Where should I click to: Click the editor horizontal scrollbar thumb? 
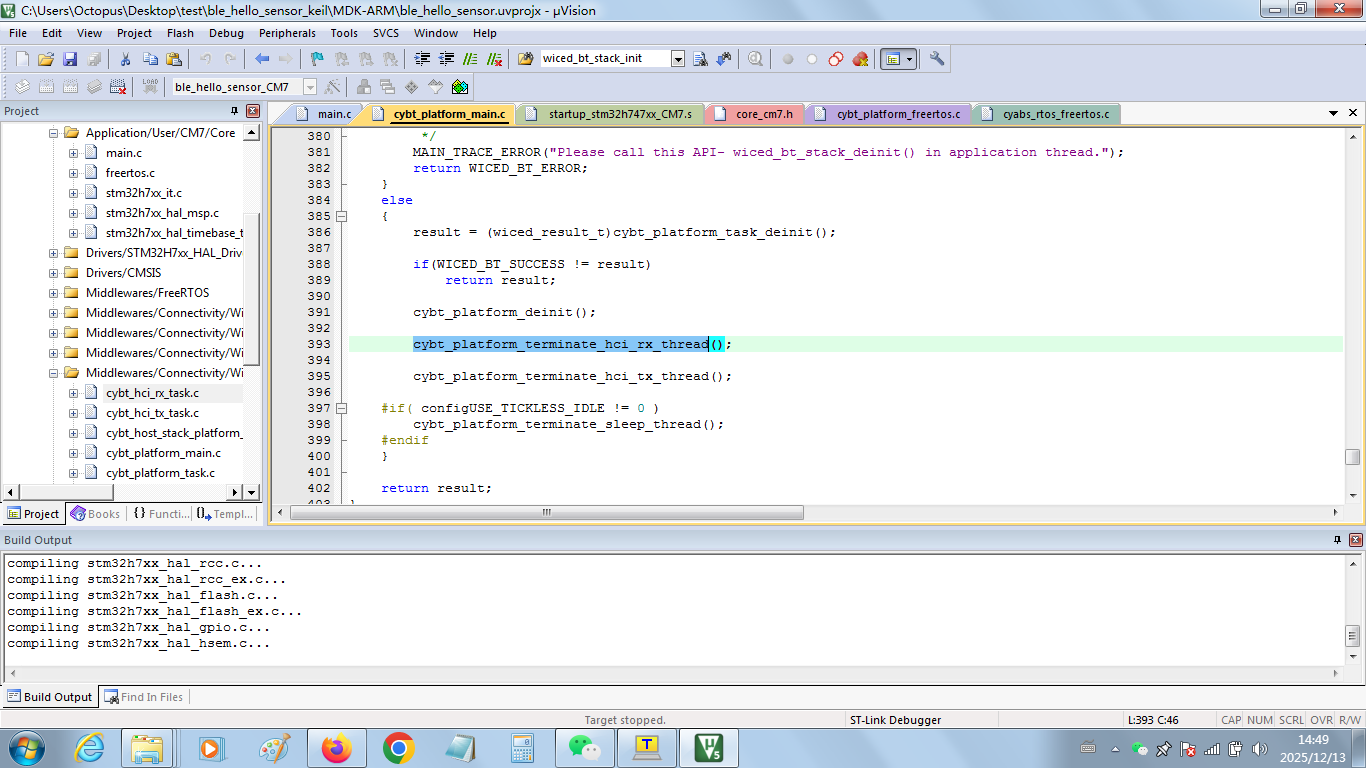click(547, 512)
